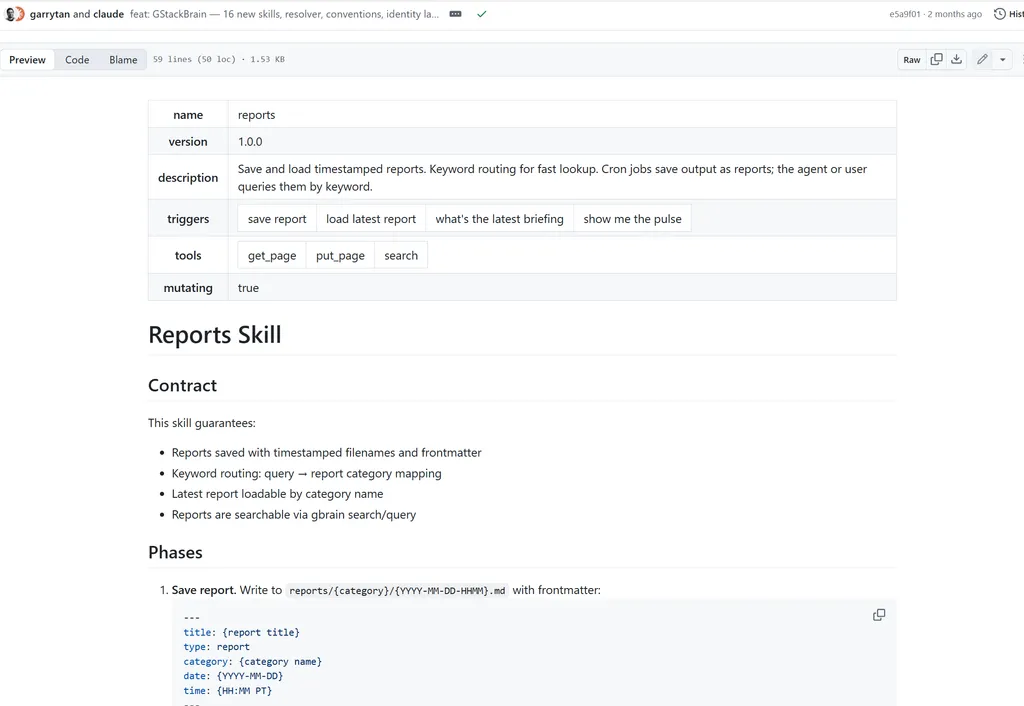The image size is (1024, 706).
Task: Open more edit options dropdown arrow
Action: (1002, 59)
